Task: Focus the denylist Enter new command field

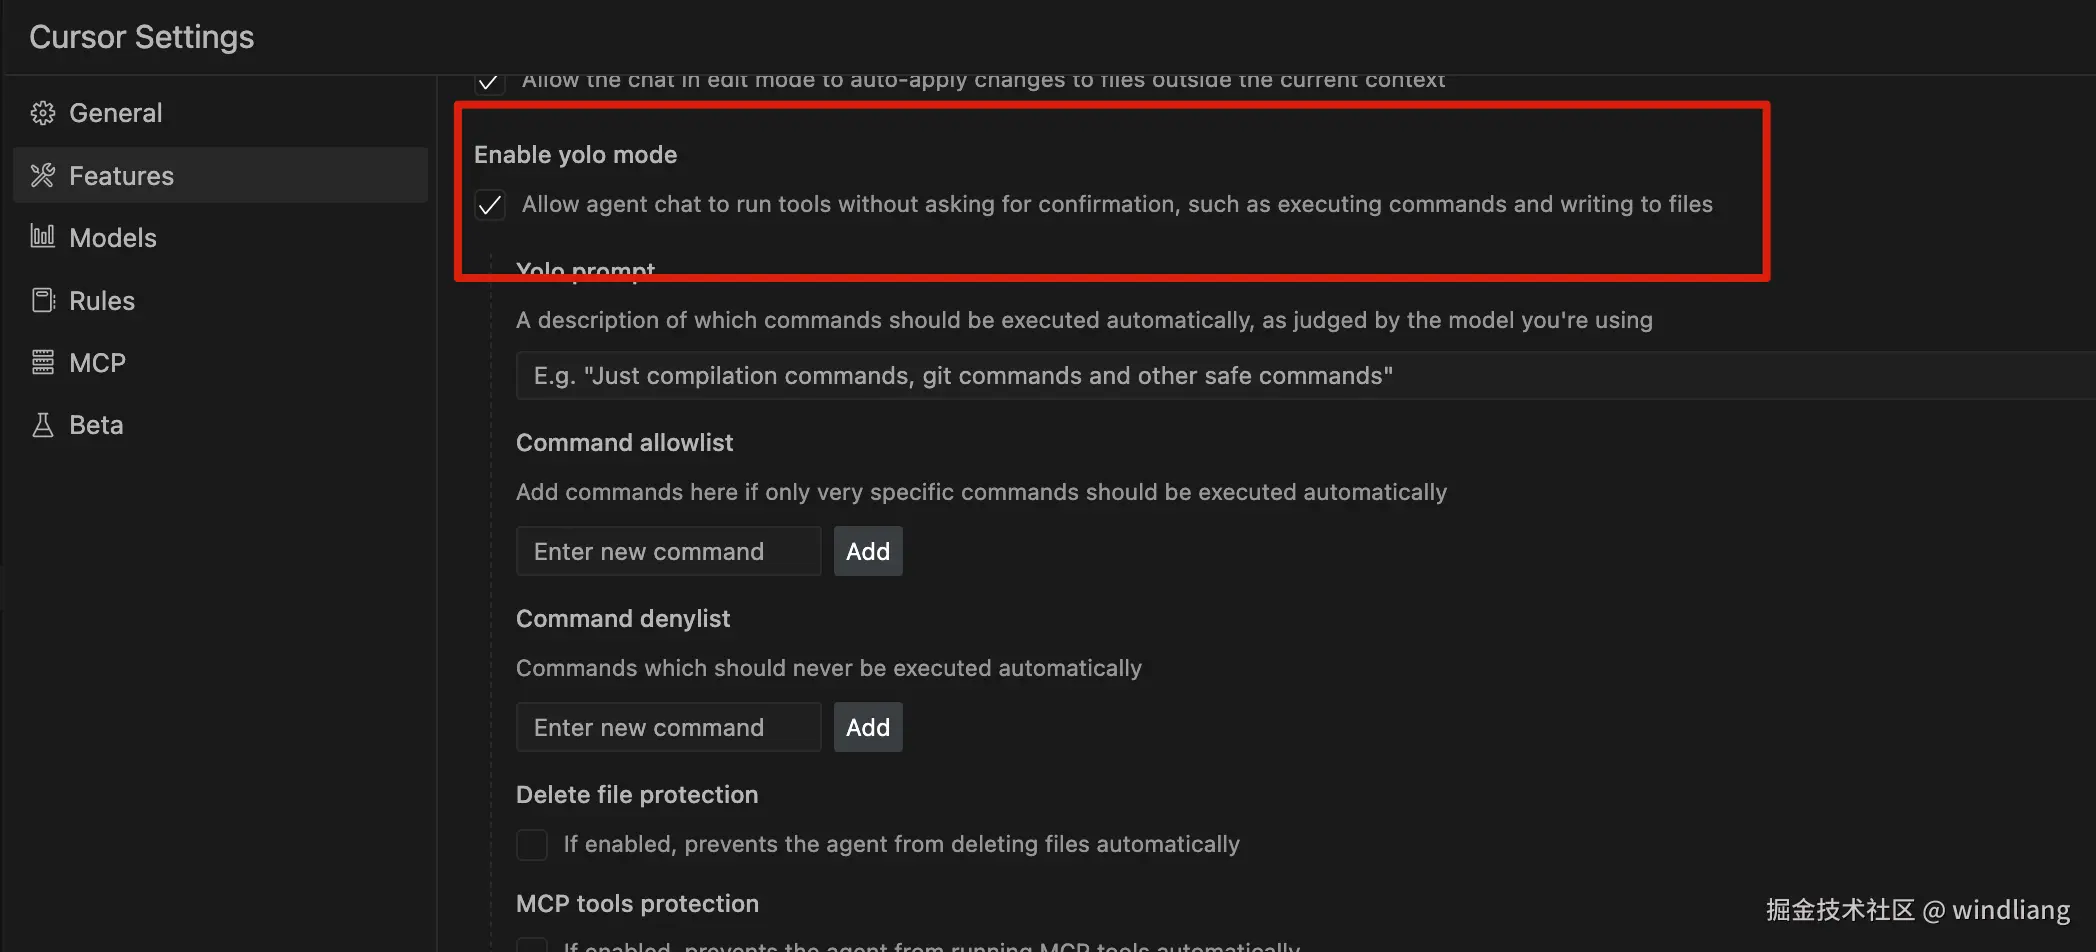Action: click(668, 727)
